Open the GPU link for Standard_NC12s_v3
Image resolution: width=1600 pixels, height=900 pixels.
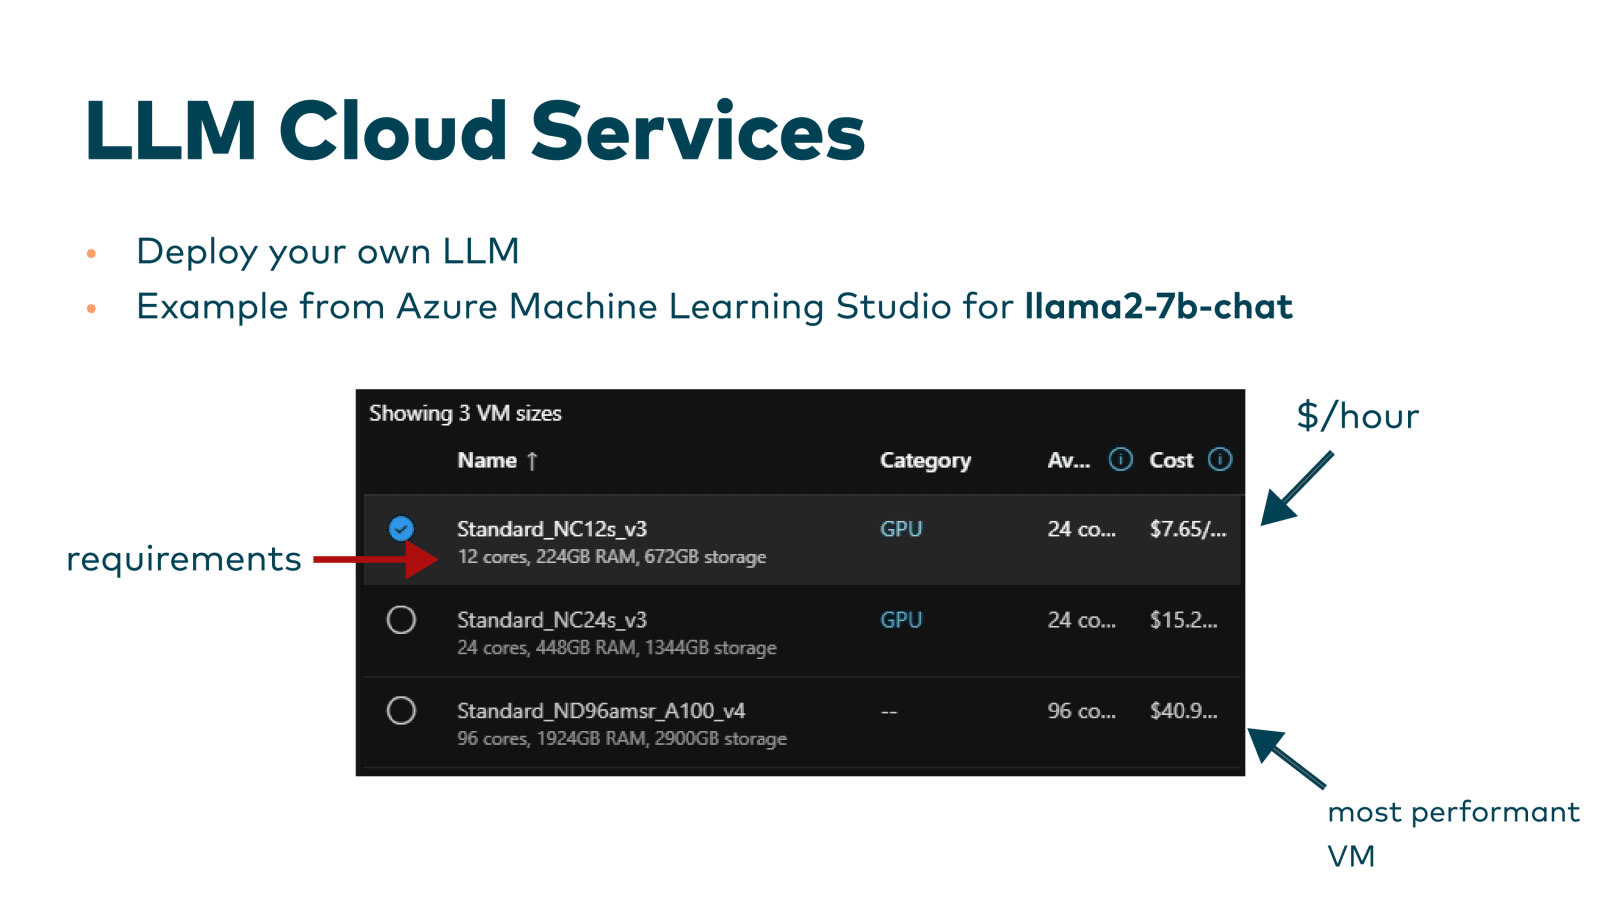click(x=901, y=529)
